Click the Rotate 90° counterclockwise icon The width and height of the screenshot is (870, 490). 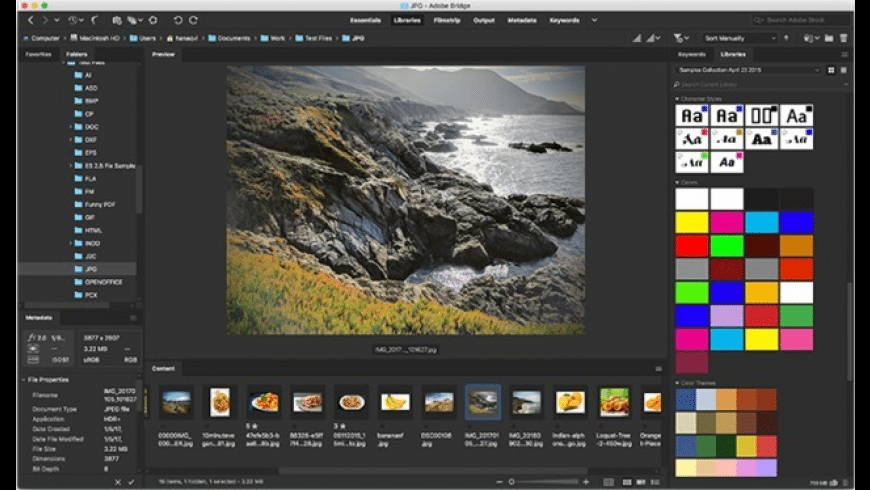point(178,19)
